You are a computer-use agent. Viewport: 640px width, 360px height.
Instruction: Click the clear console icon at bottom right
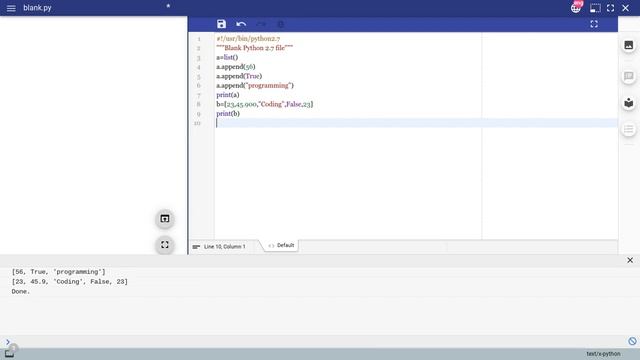[x=632, y=341]
